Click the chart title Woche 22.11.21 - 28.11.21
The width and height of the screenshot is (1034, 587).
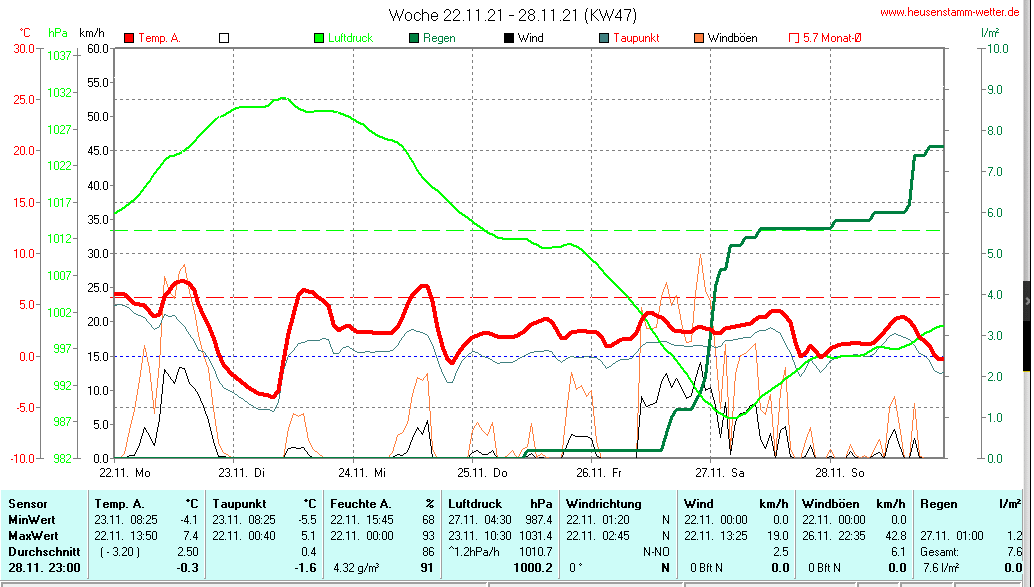point(484,15)
